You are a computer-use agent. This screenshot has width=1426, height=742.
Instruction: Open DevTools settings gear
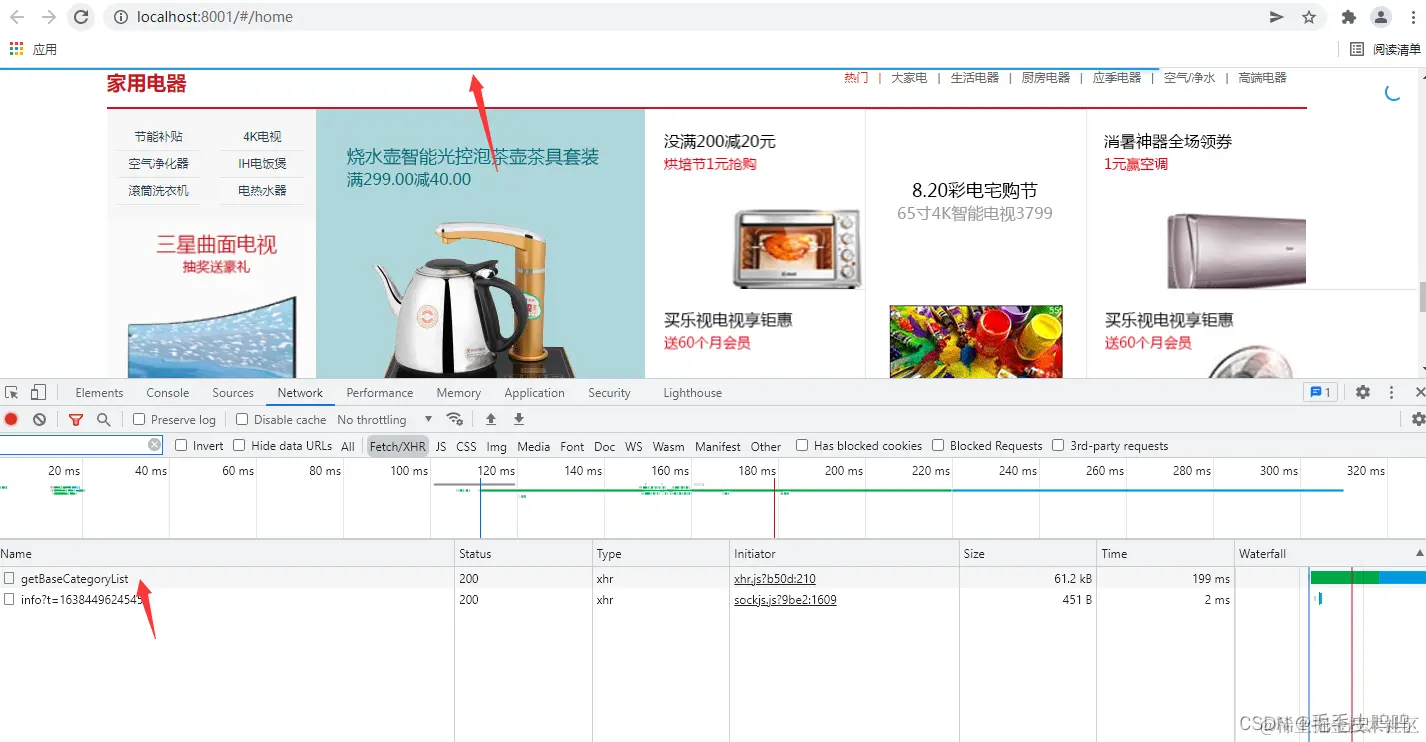[1362, 392]
